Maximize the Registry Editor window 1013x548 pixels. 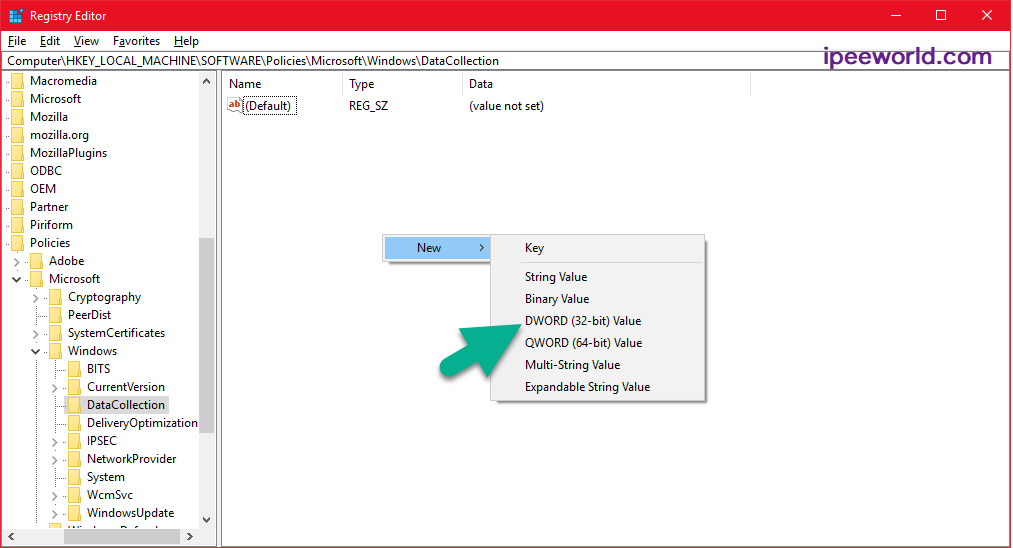(941, 16)
